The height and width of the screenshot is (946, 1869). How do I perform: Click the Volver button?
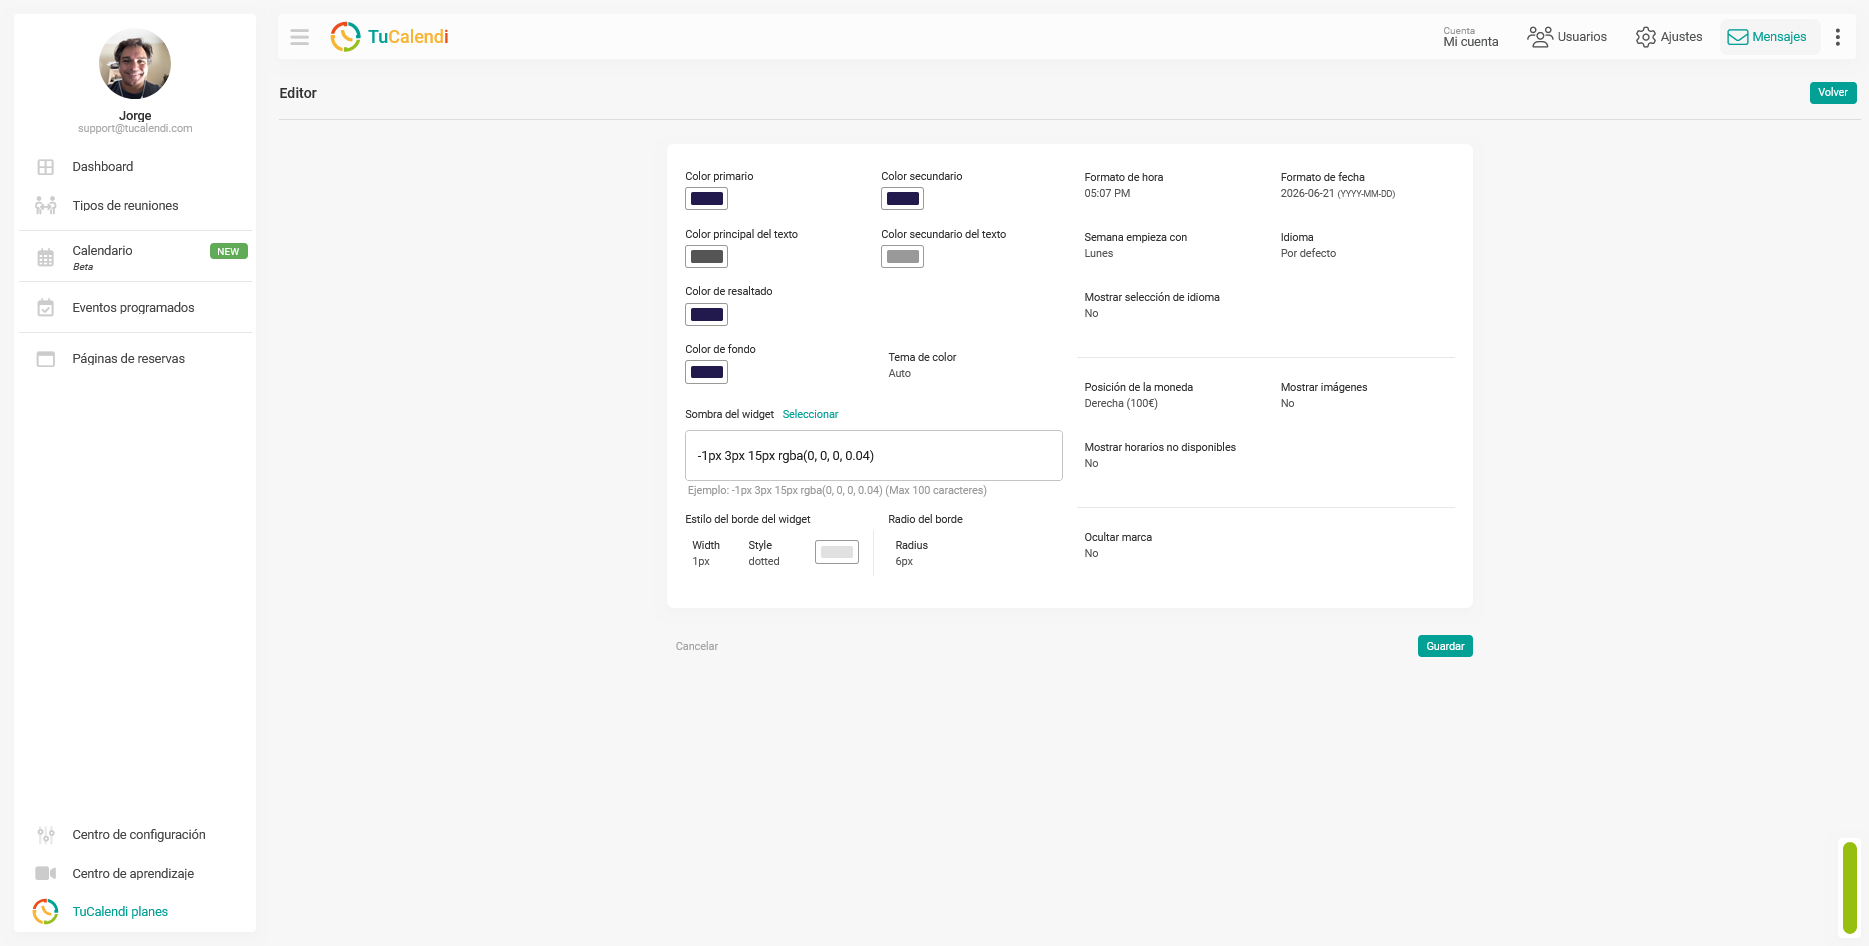pyautogui.click(x=1833, y=92)
